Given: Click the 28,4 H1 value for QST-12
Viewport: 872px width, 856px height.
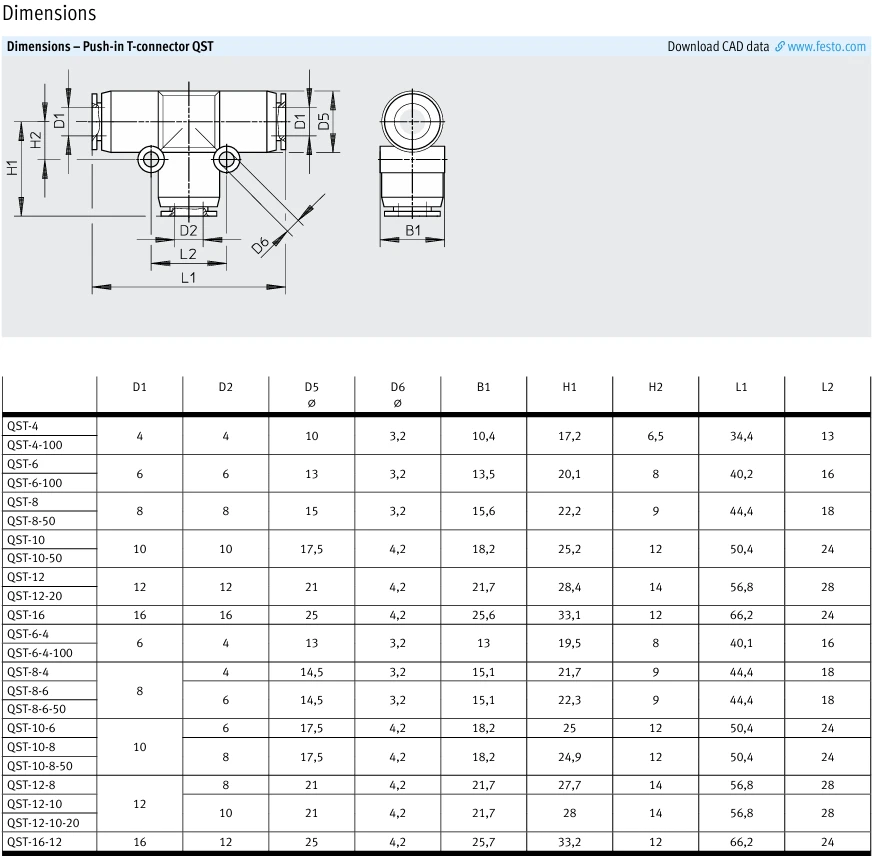Looking at the screenshot, I should pos(569,587).
